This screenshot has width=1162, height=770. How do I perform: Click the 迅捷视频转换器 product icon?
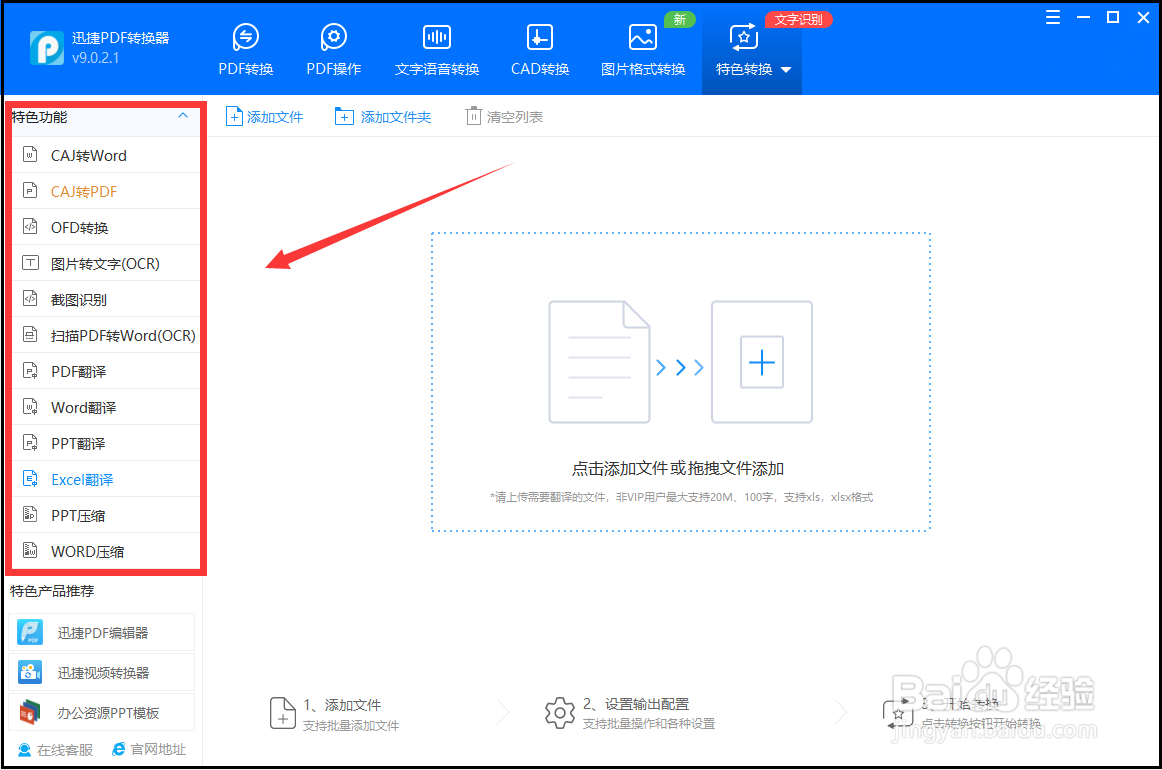(x=30, y=672)
